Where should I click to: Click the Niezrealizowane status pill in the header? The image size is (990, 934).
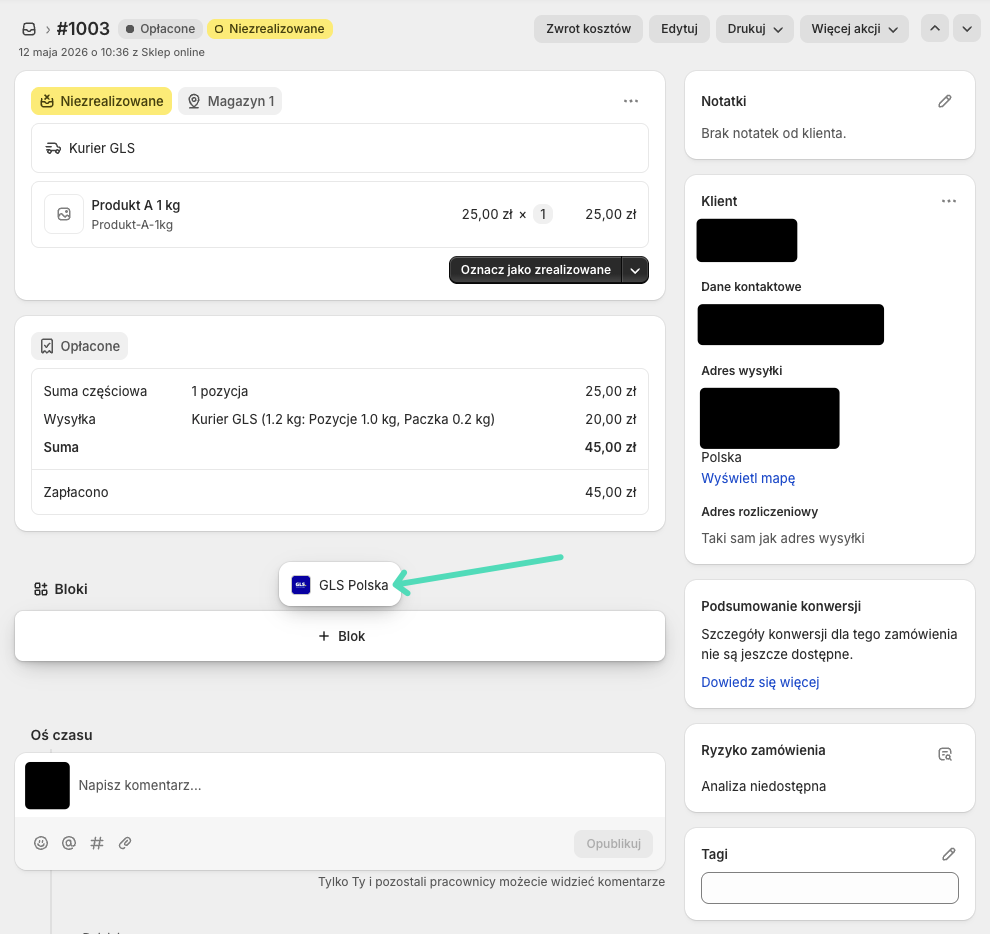270,29
